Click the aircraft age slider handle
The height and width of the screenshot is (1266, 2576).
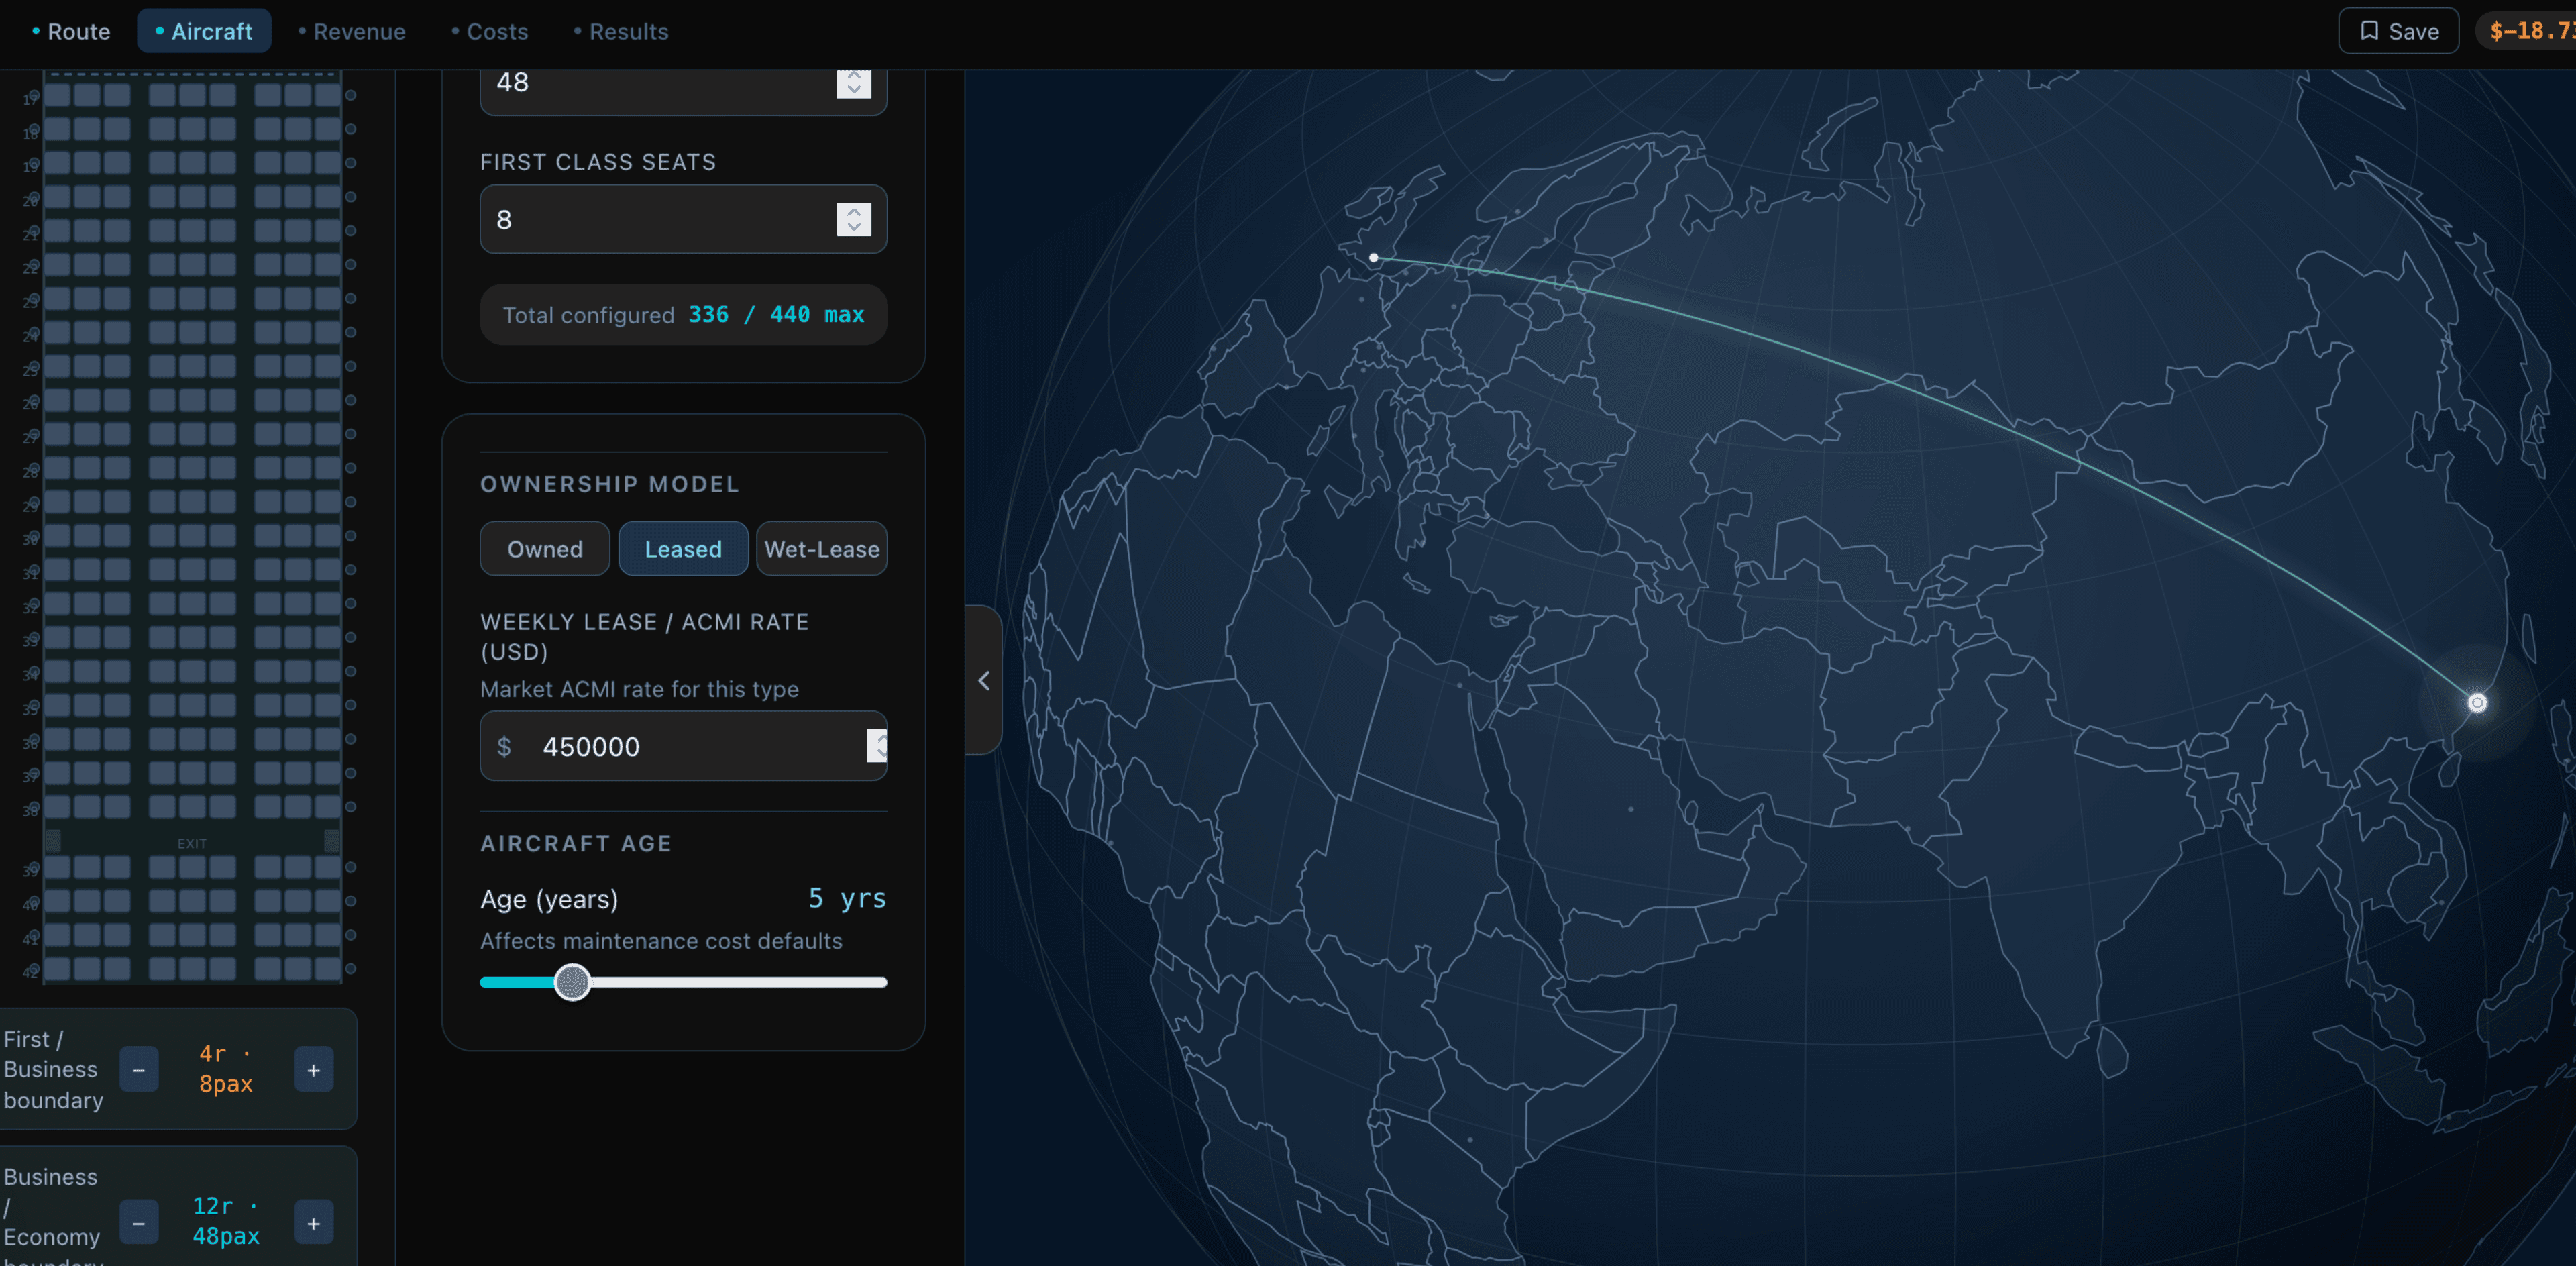pyautogui.click(x=573, y=982)
